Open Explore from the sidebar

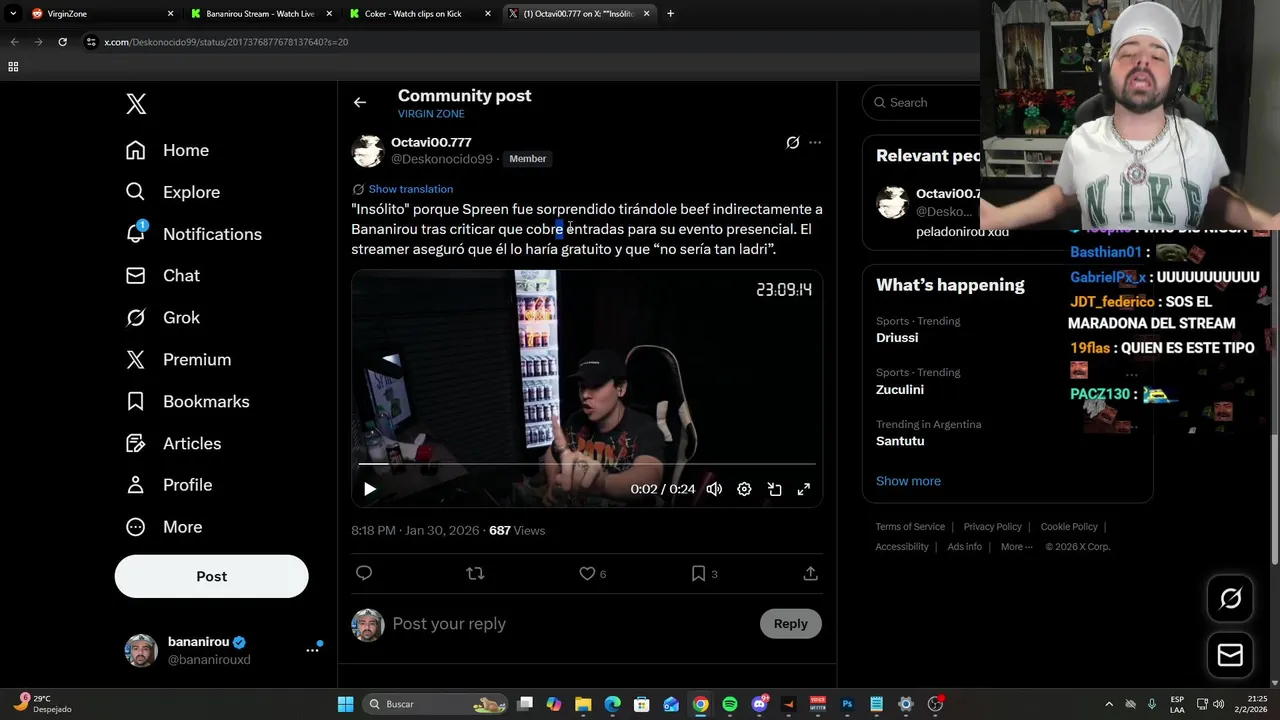click(x=172, y=192)
